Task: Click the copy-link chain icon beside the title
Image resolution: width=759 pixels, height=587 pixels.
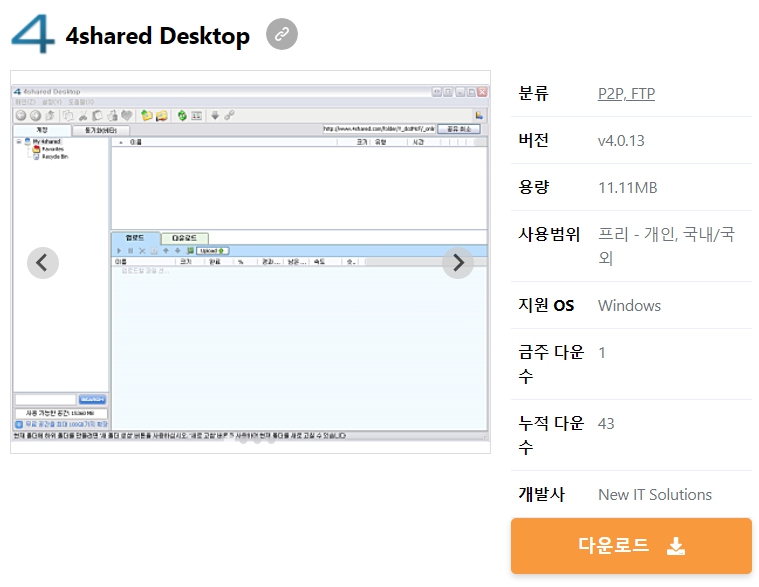Action: coord(282,34)
